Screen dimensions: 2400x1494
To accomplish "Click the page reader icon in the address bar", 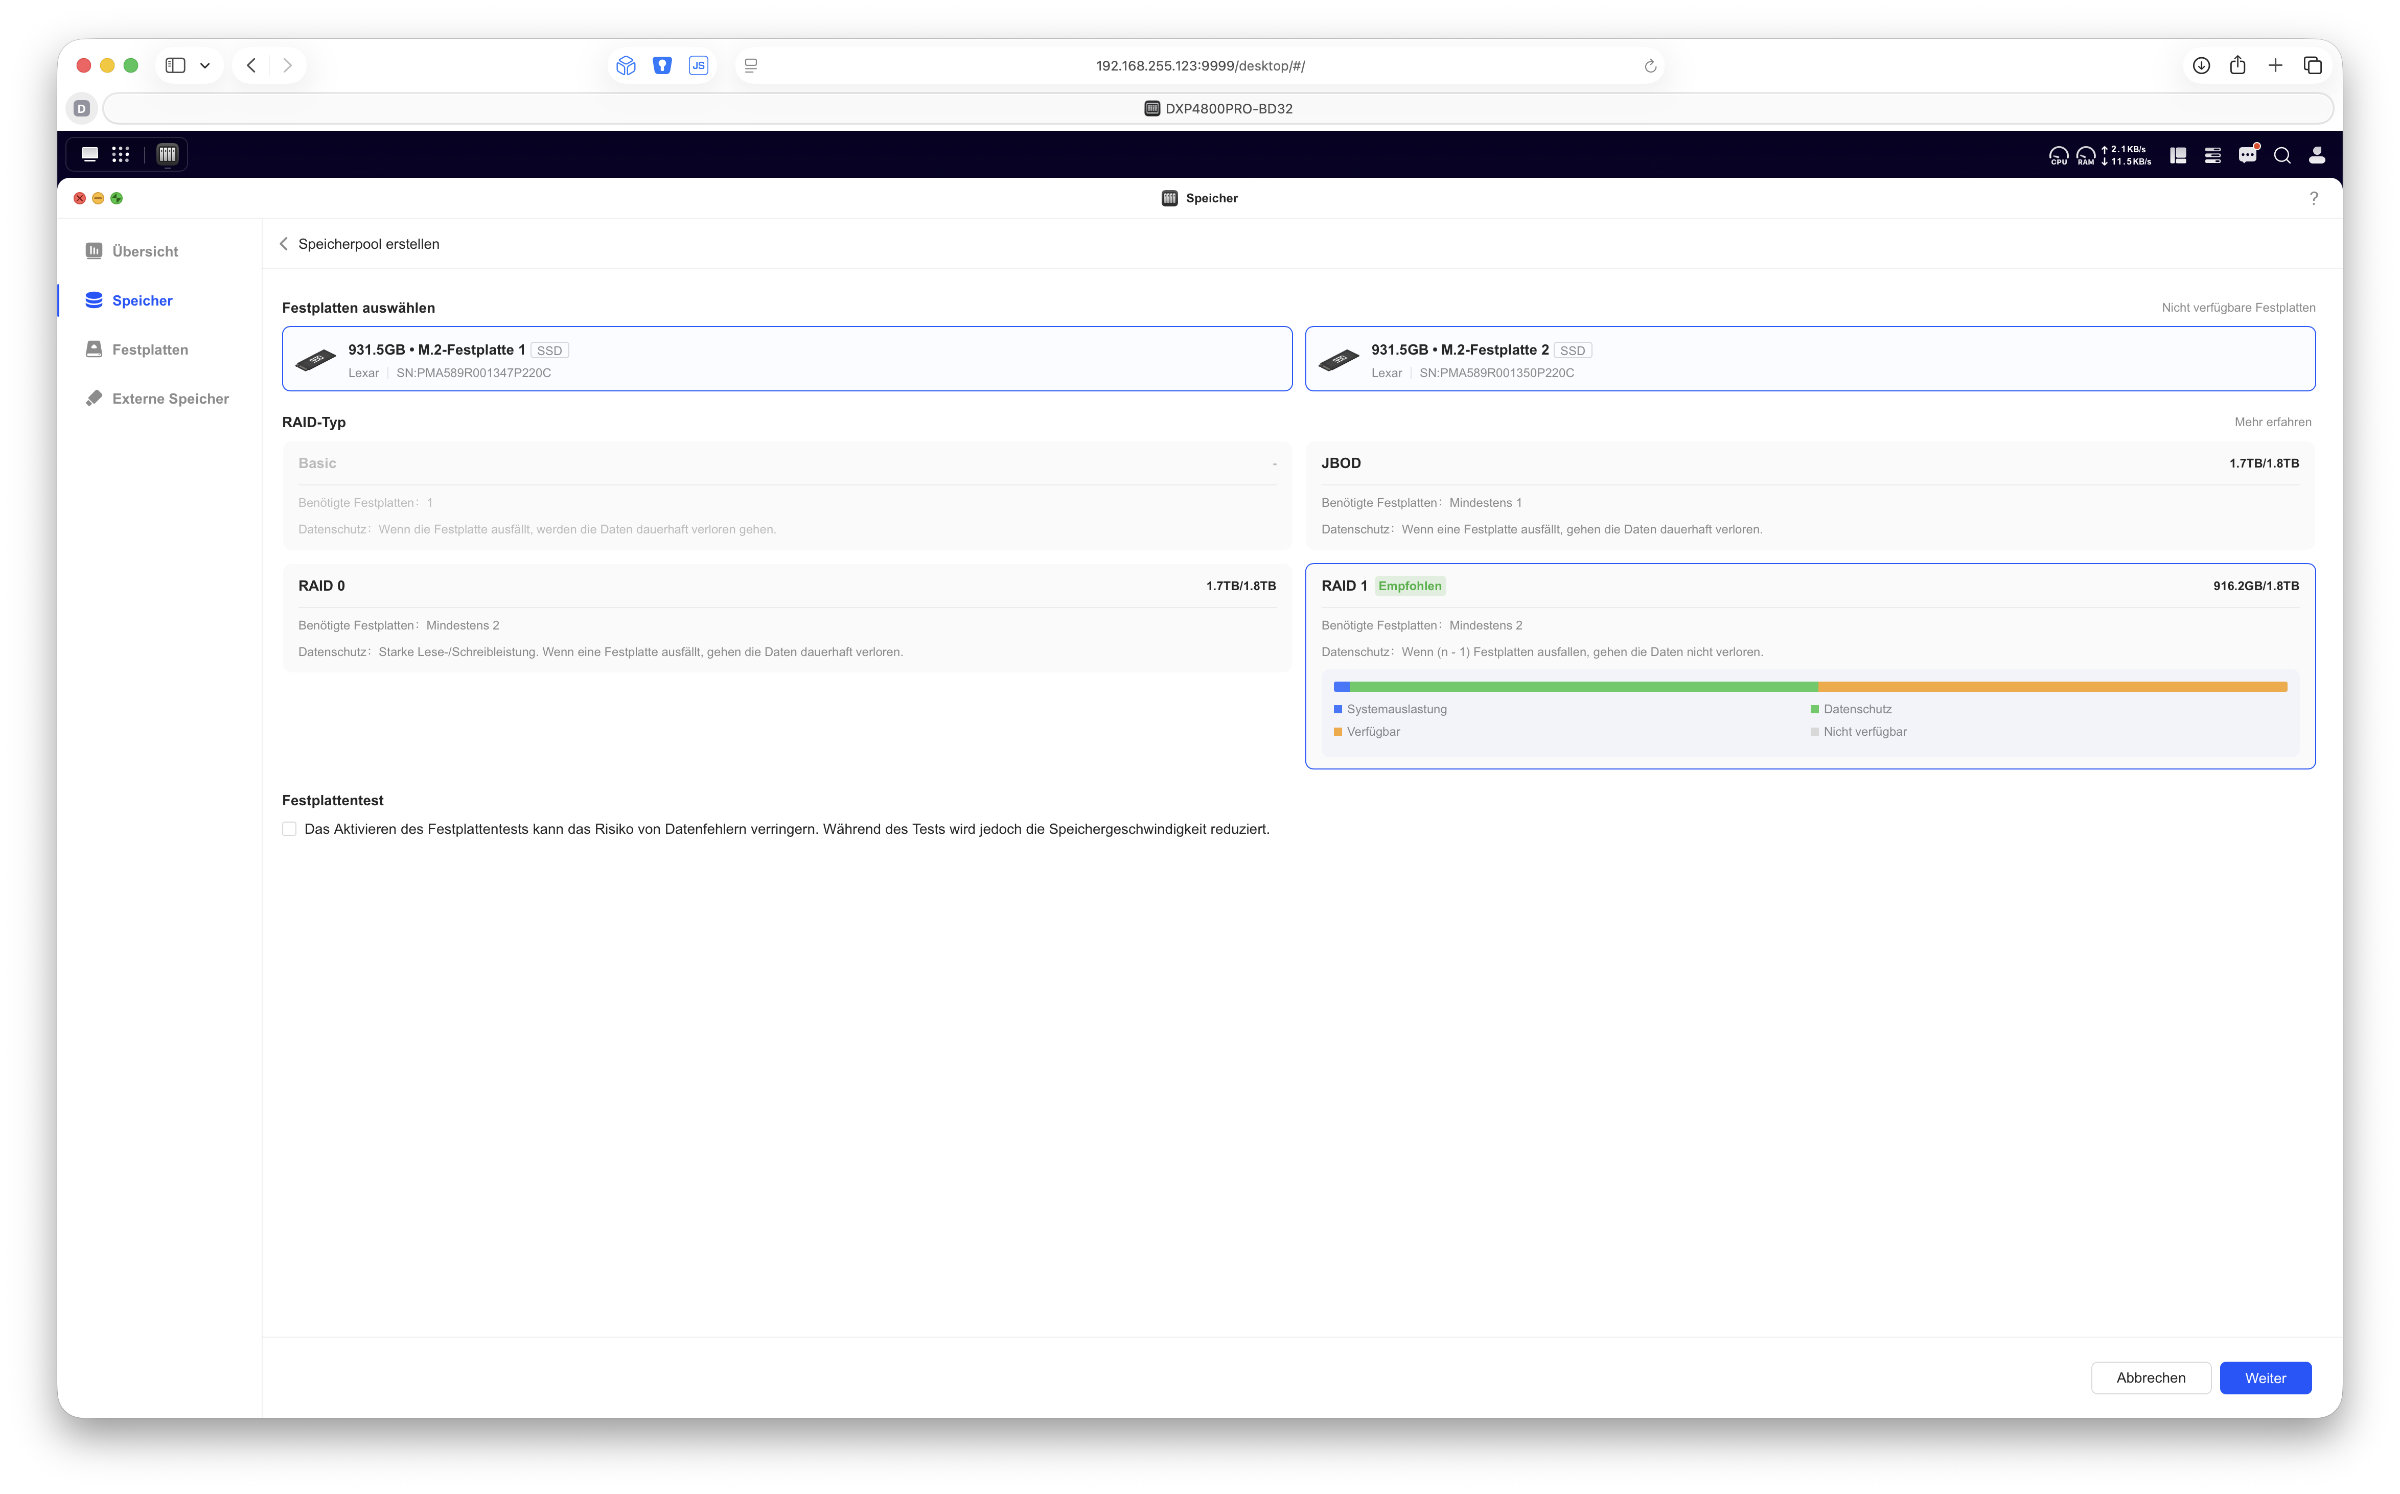I will [751, 65].
